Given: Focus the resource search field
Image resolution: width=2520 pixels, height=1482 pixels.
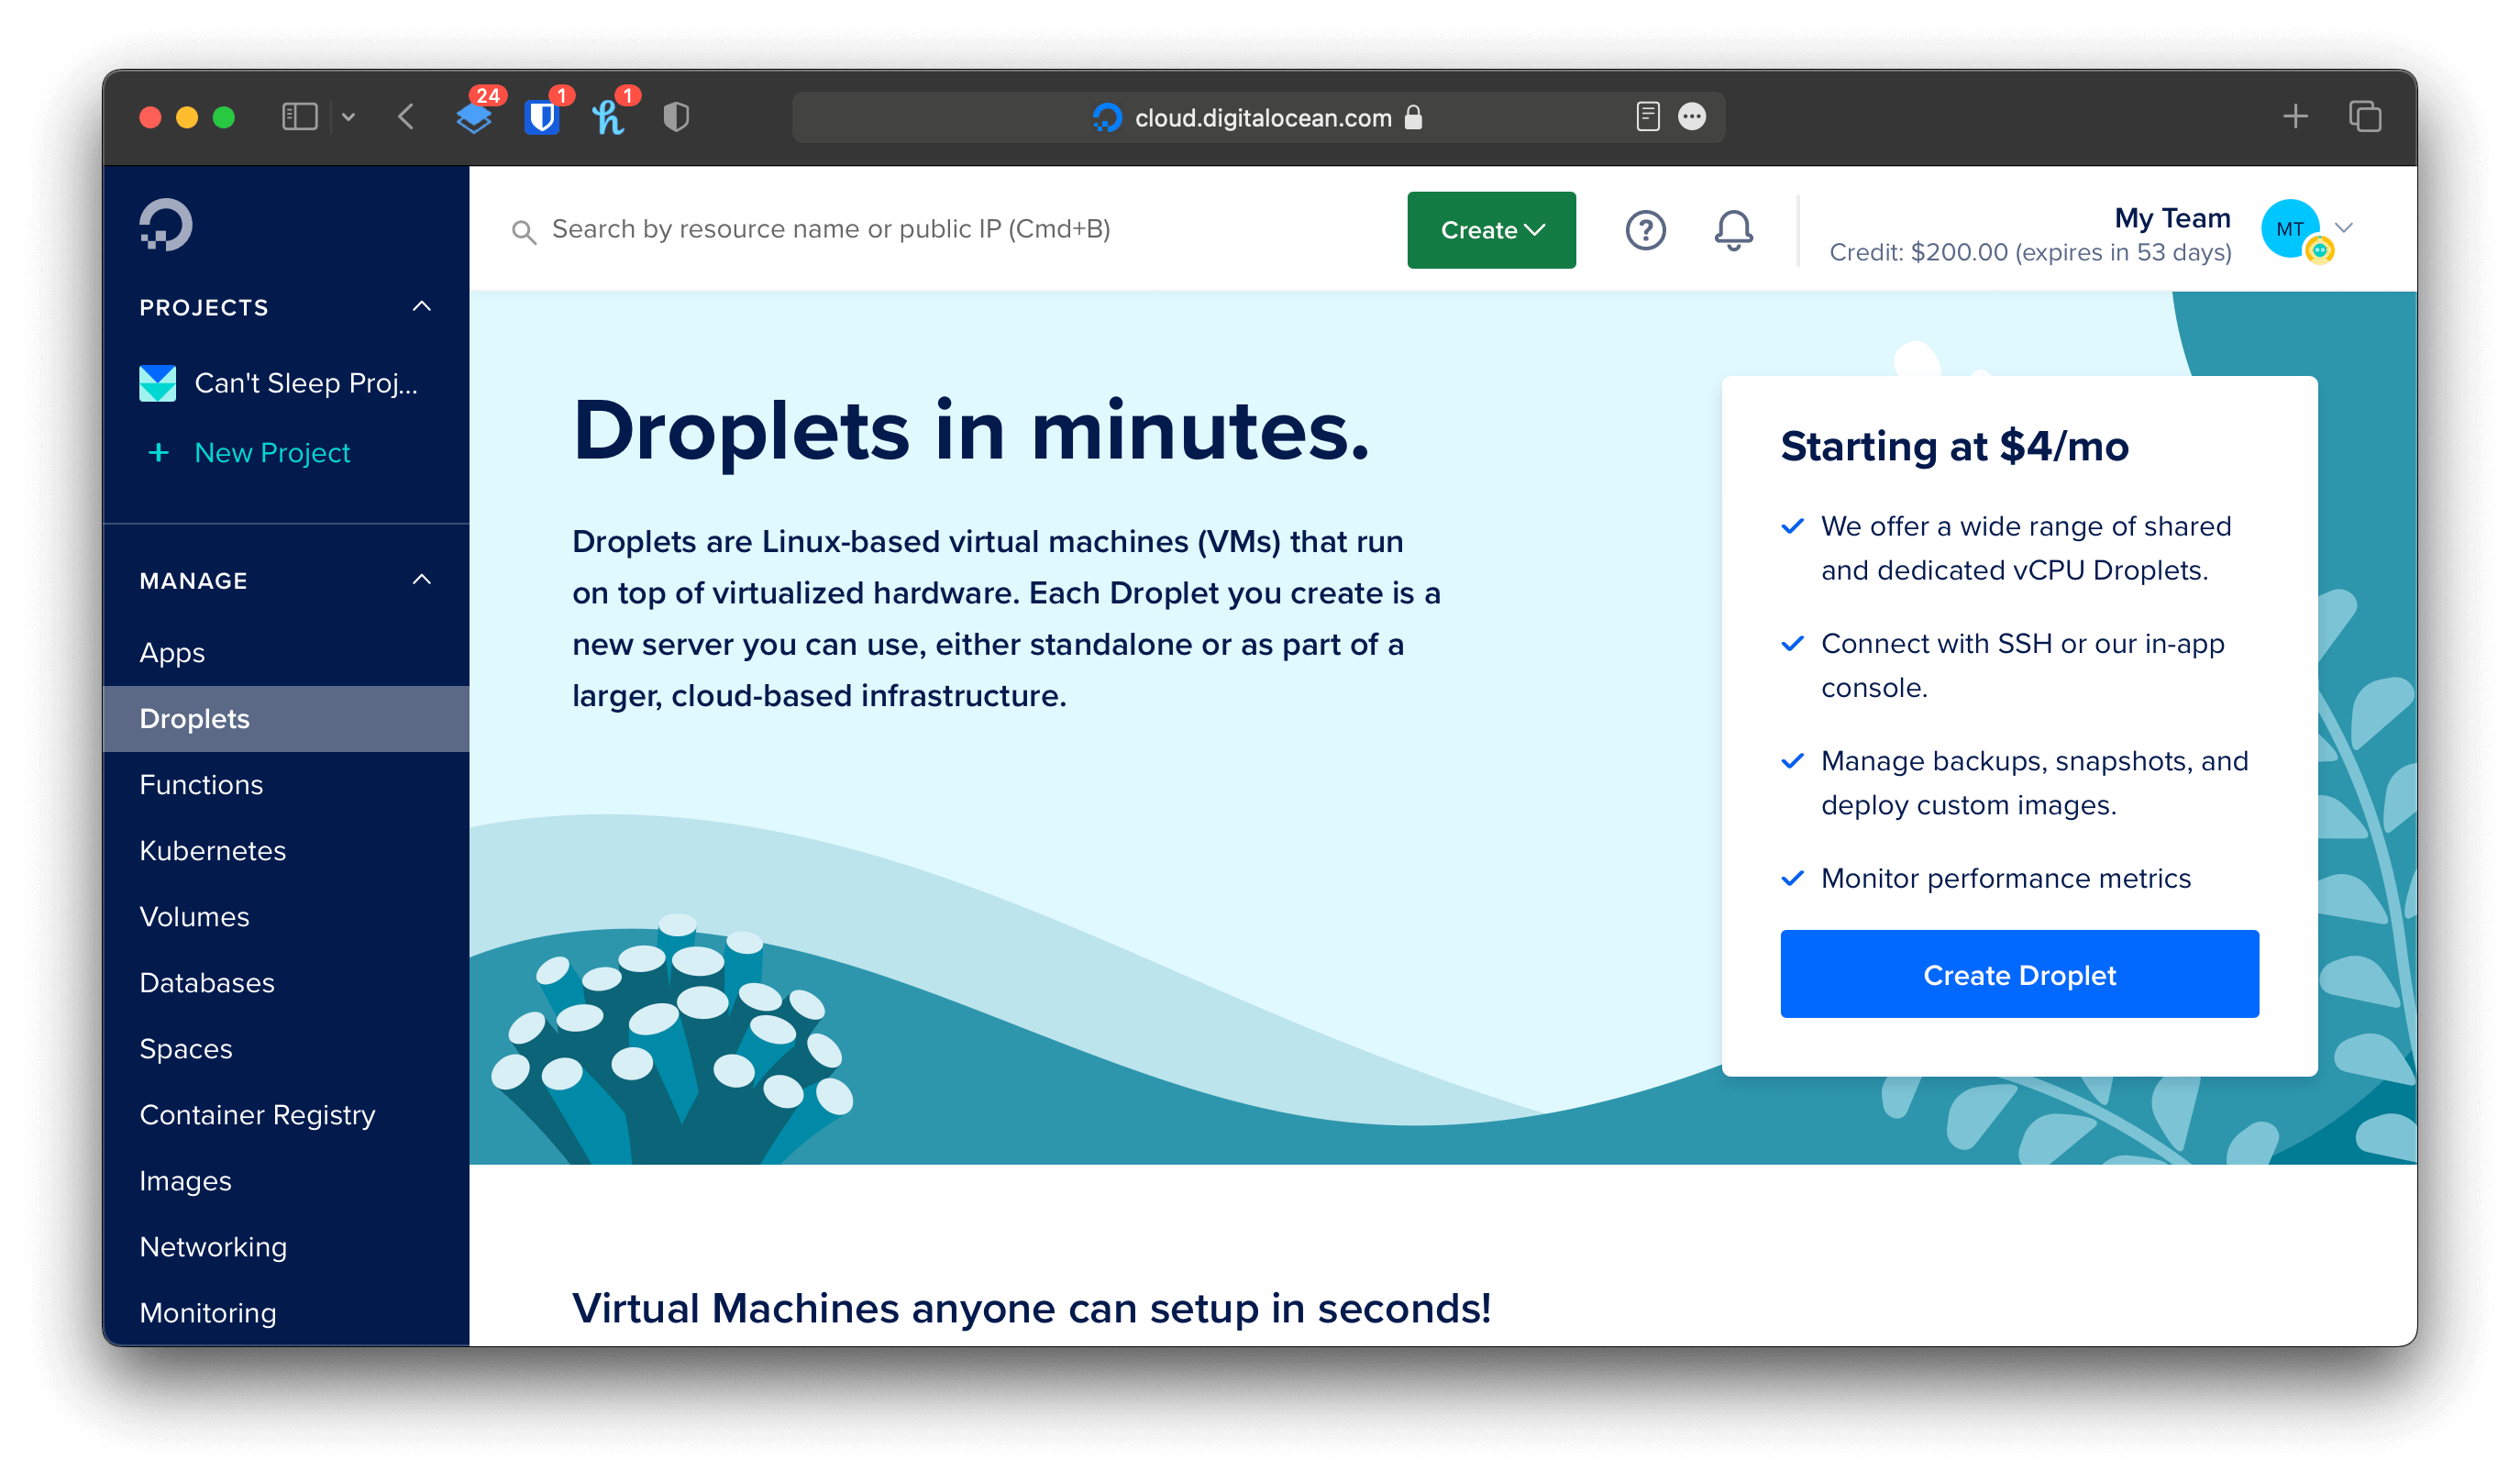Looking at the screenshot, I should (830, 230).
